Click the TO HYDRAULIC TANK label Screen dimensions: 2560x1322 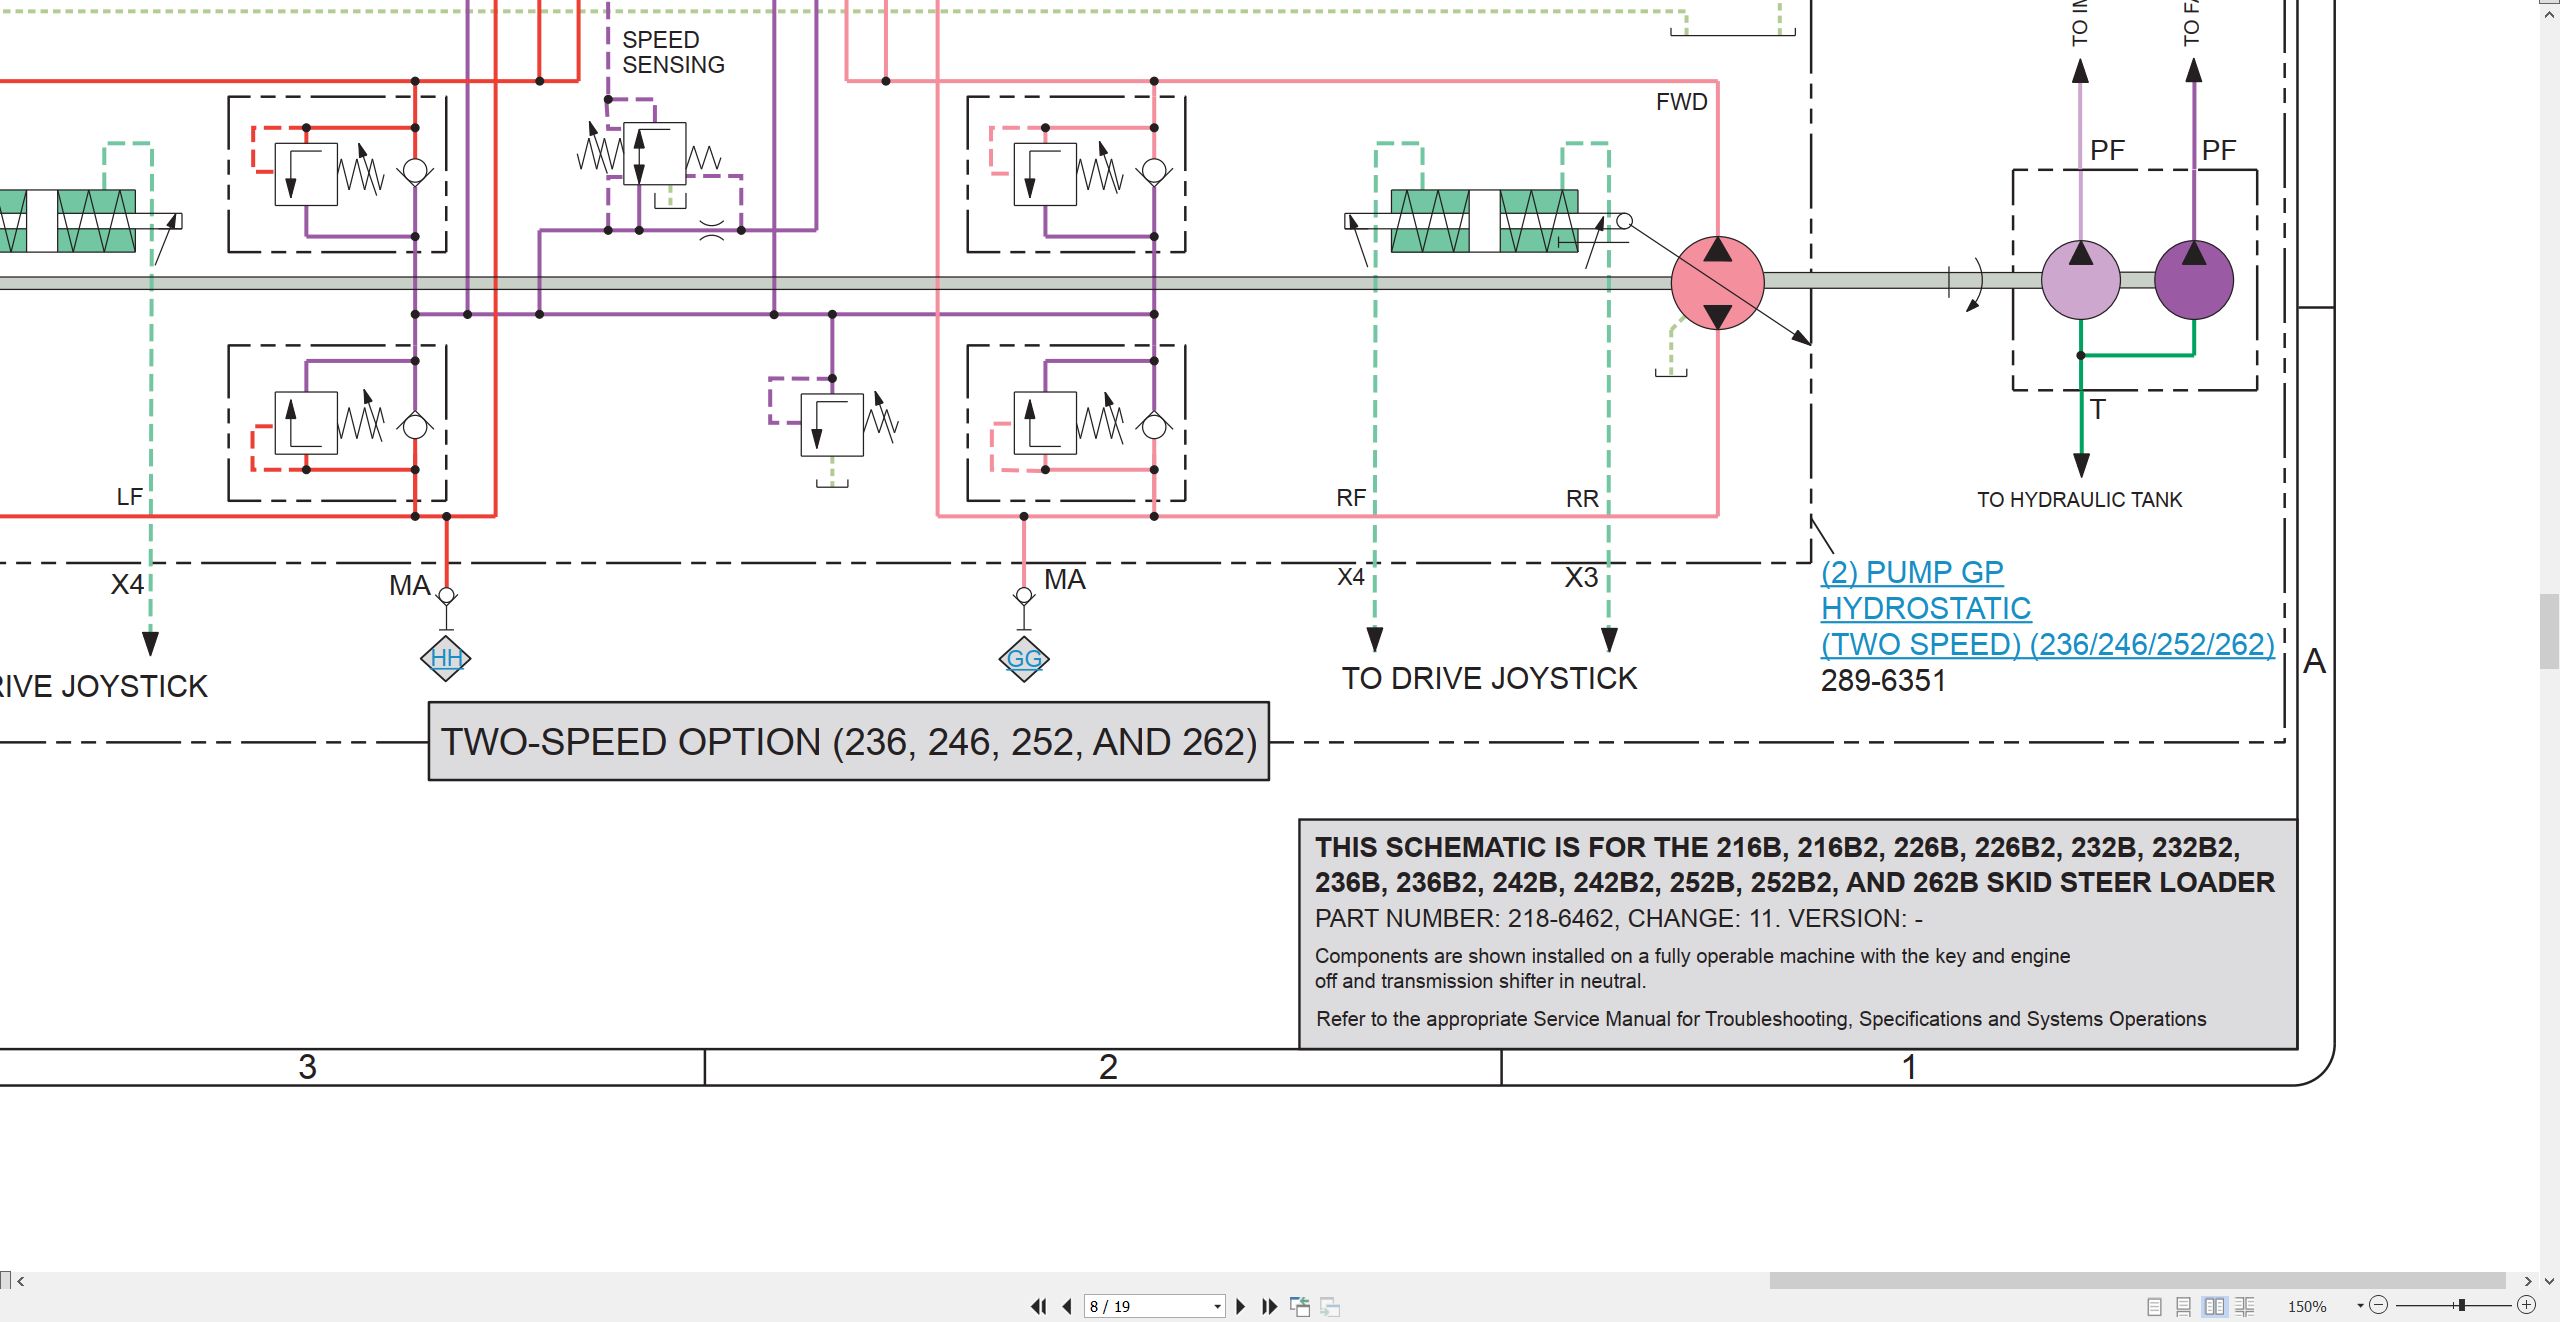coord(2079,500)
